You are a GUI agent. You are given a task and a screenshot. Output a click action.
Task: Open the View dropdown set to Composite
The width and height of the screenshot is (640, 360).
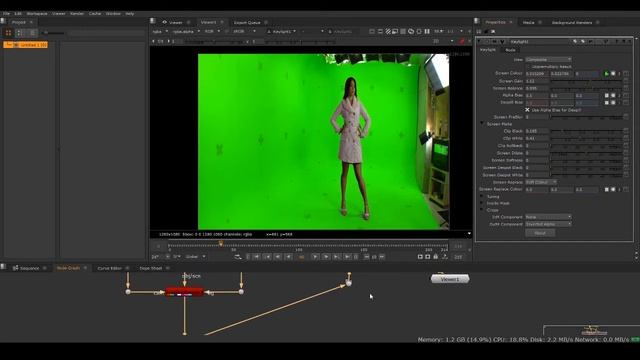tap(548, 60)
